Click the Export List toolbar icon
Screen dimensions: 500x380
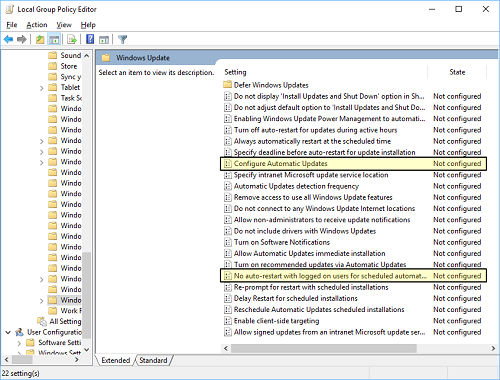tap(72, 40)
